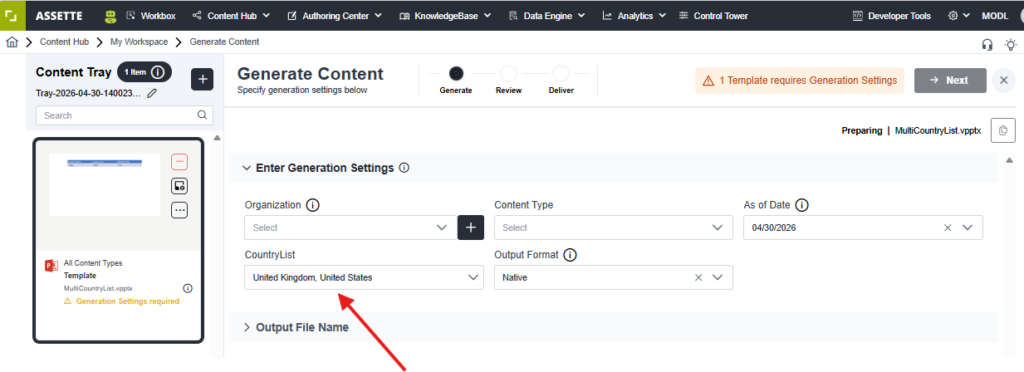
Task: Open Workbox from the top navigation
Action: point(151,16)
